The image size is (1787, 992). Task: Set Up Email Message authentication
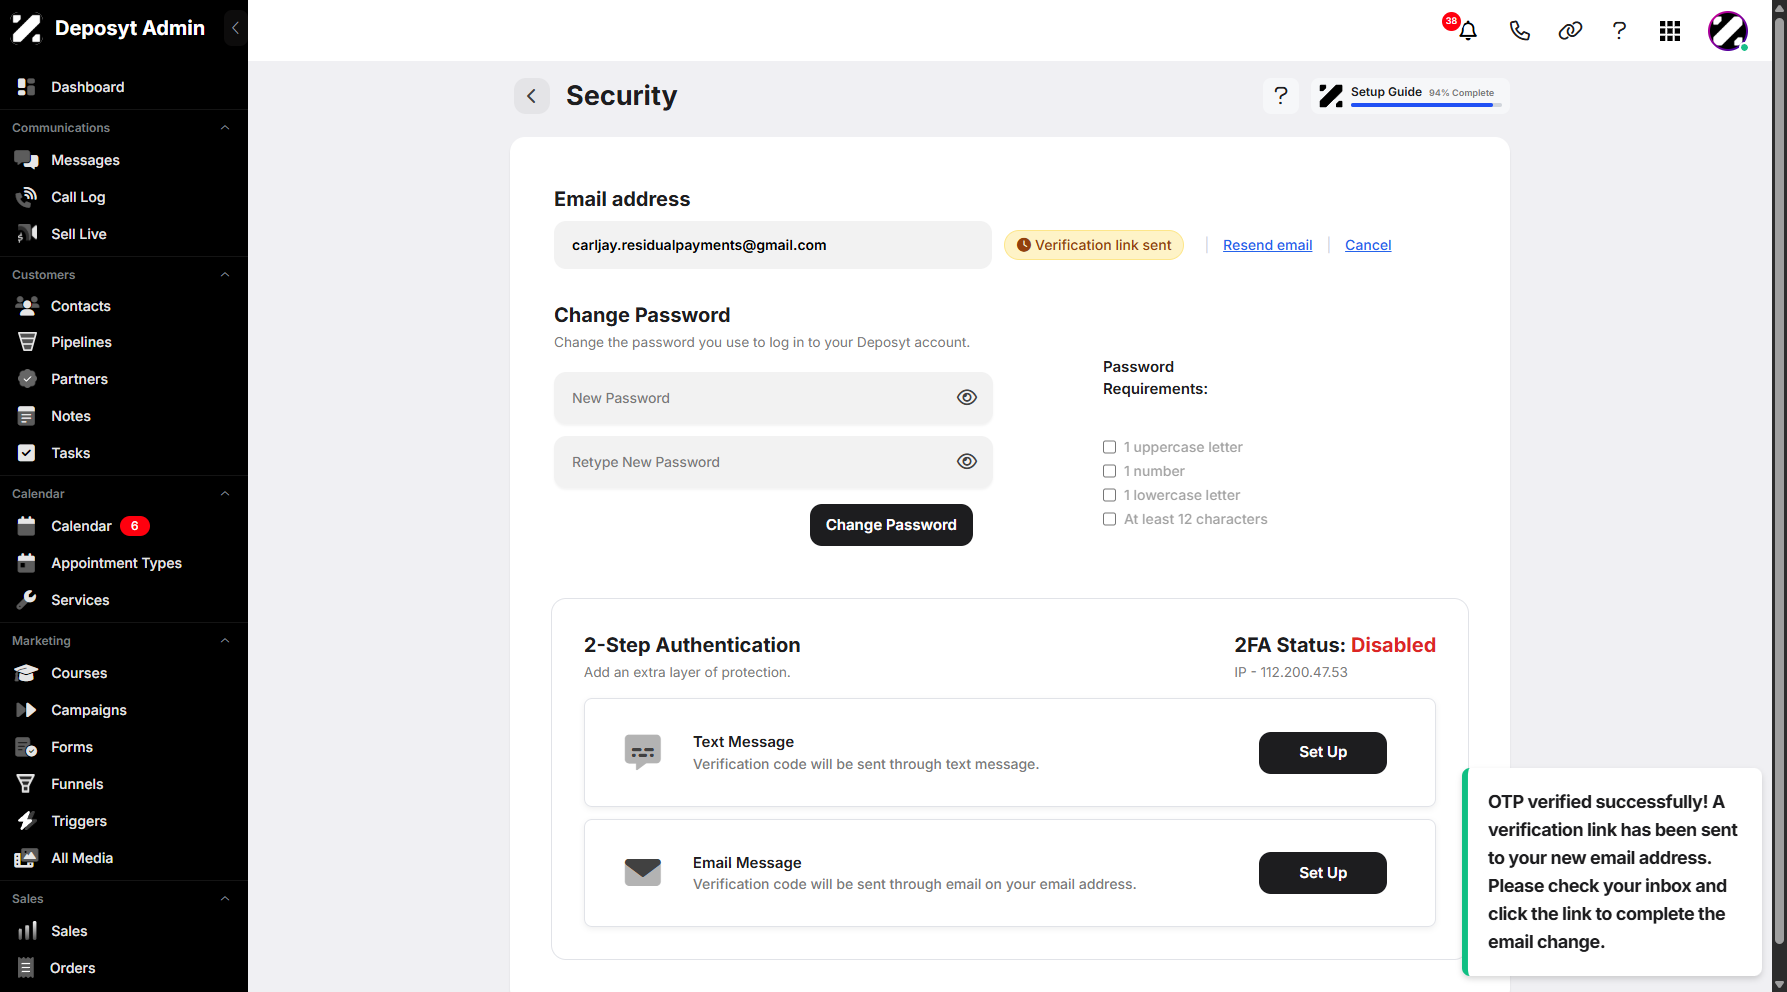click(1323, 873)
